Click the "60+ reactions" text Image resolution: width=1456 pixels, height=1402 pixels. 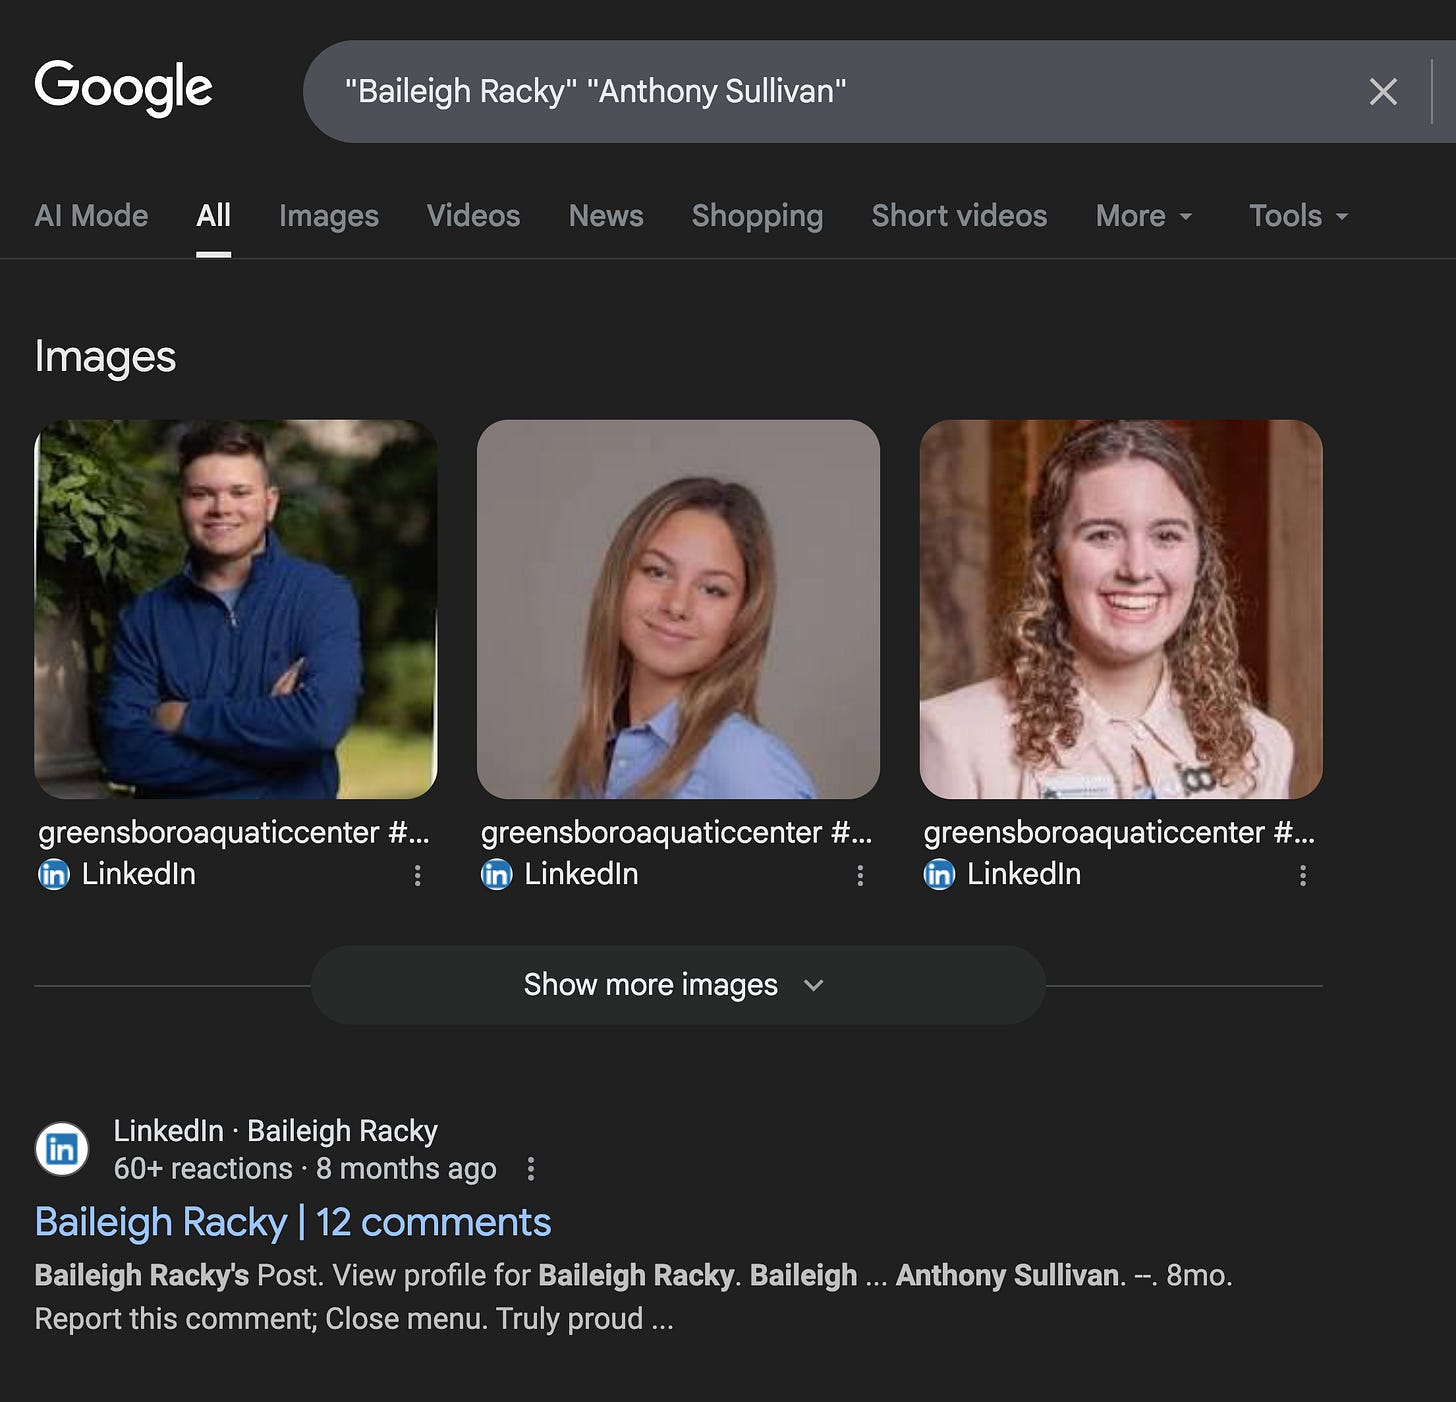coord(203,1169)
